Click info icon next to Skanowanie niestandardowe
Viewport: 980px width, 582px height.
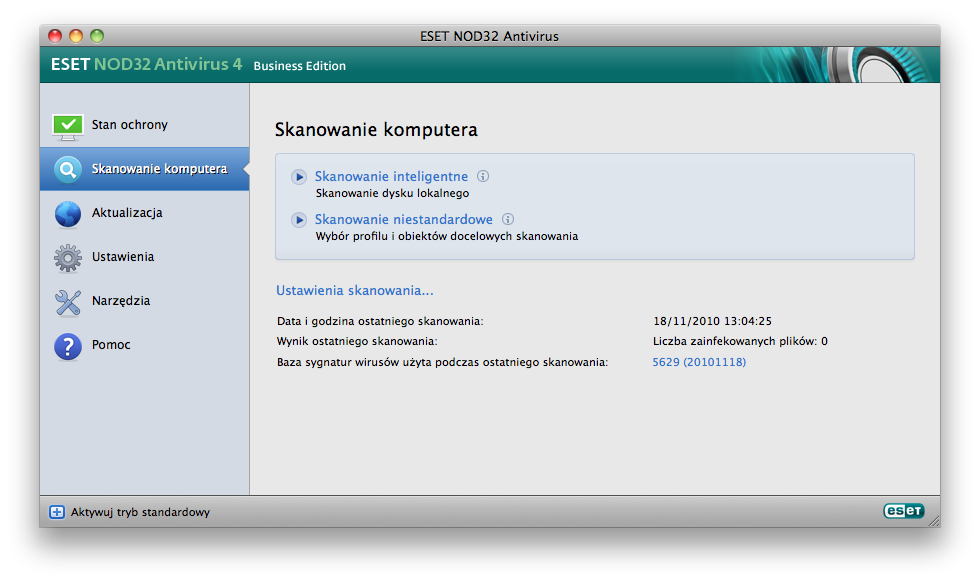(508, 219)
